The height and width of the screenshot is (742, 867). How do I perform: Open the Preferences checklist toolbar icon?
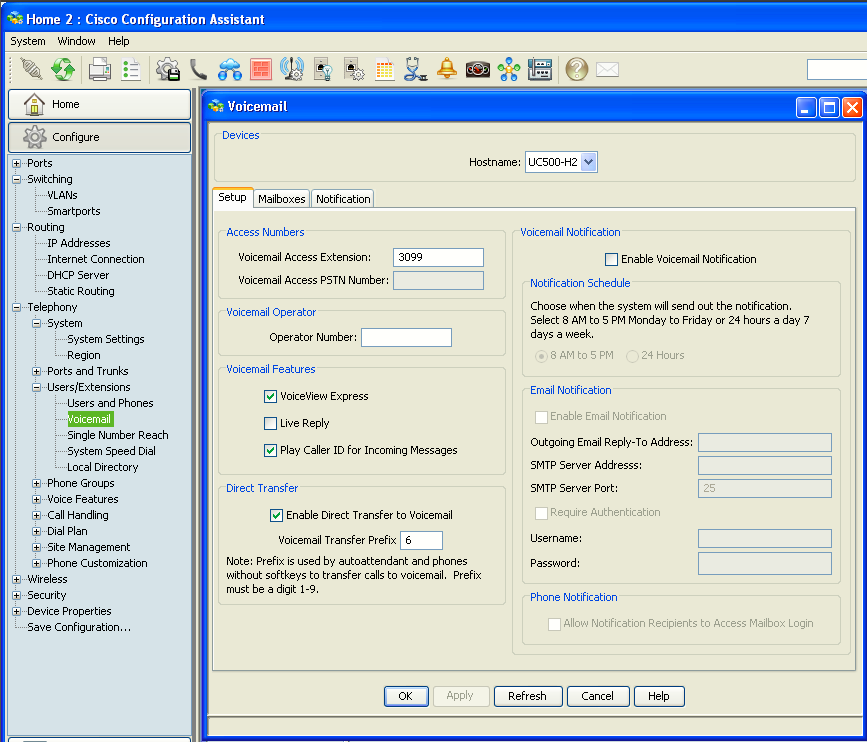[131, 70]
